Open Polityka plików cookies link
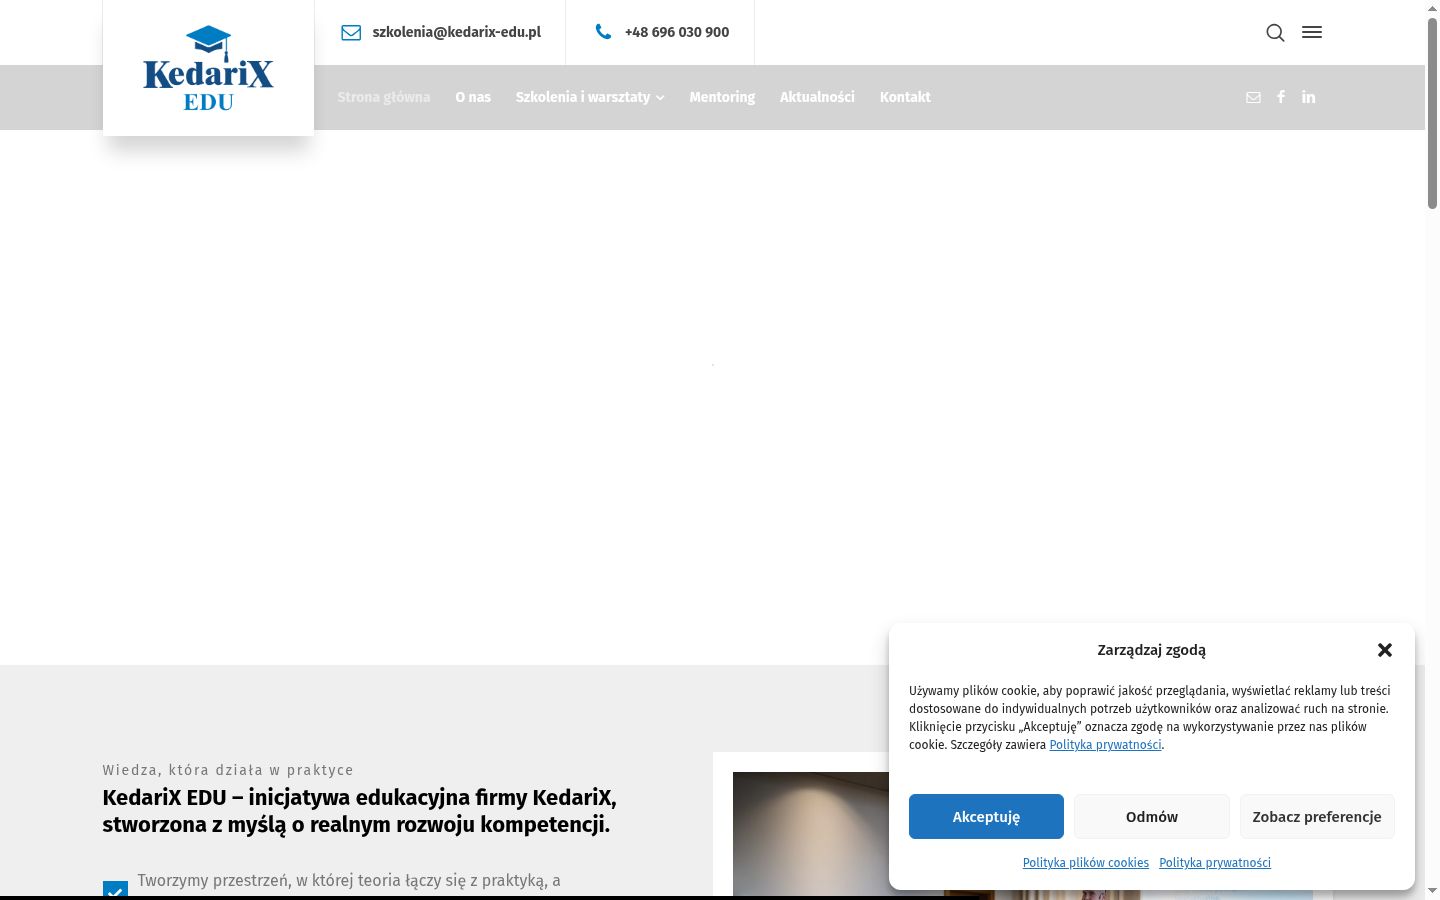Viewport: 1440px width, 900px height. click(x=1086, y=863)
